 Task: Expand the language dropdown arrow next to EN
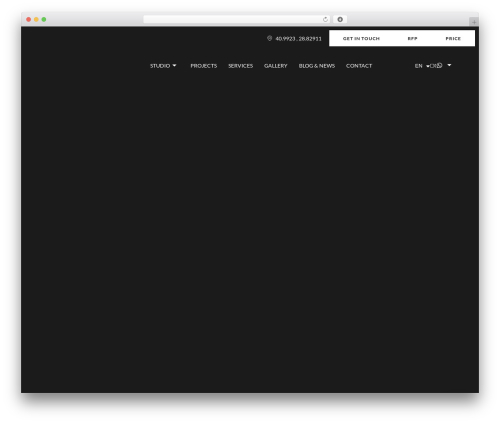(x=427, y=66)
